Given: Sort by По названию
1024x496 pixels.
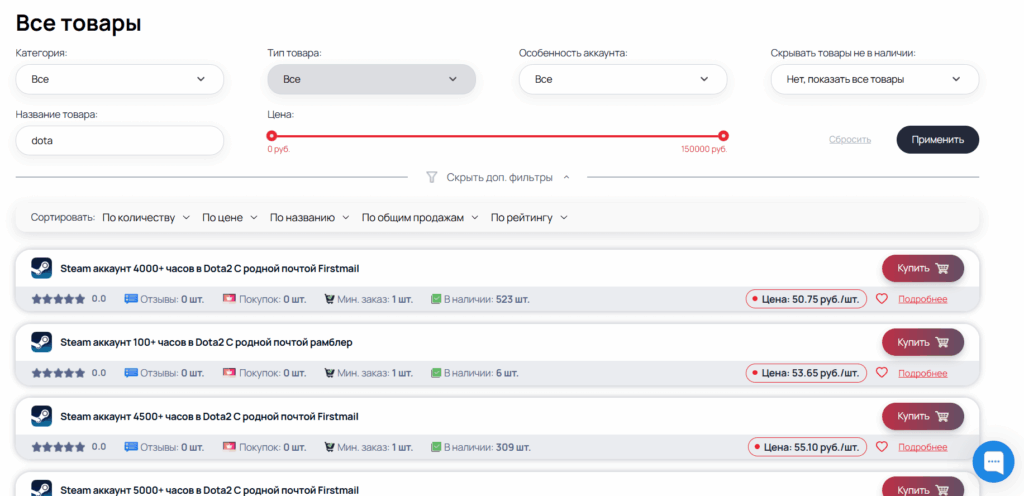Looking at the screenshot, I should 310,217.
